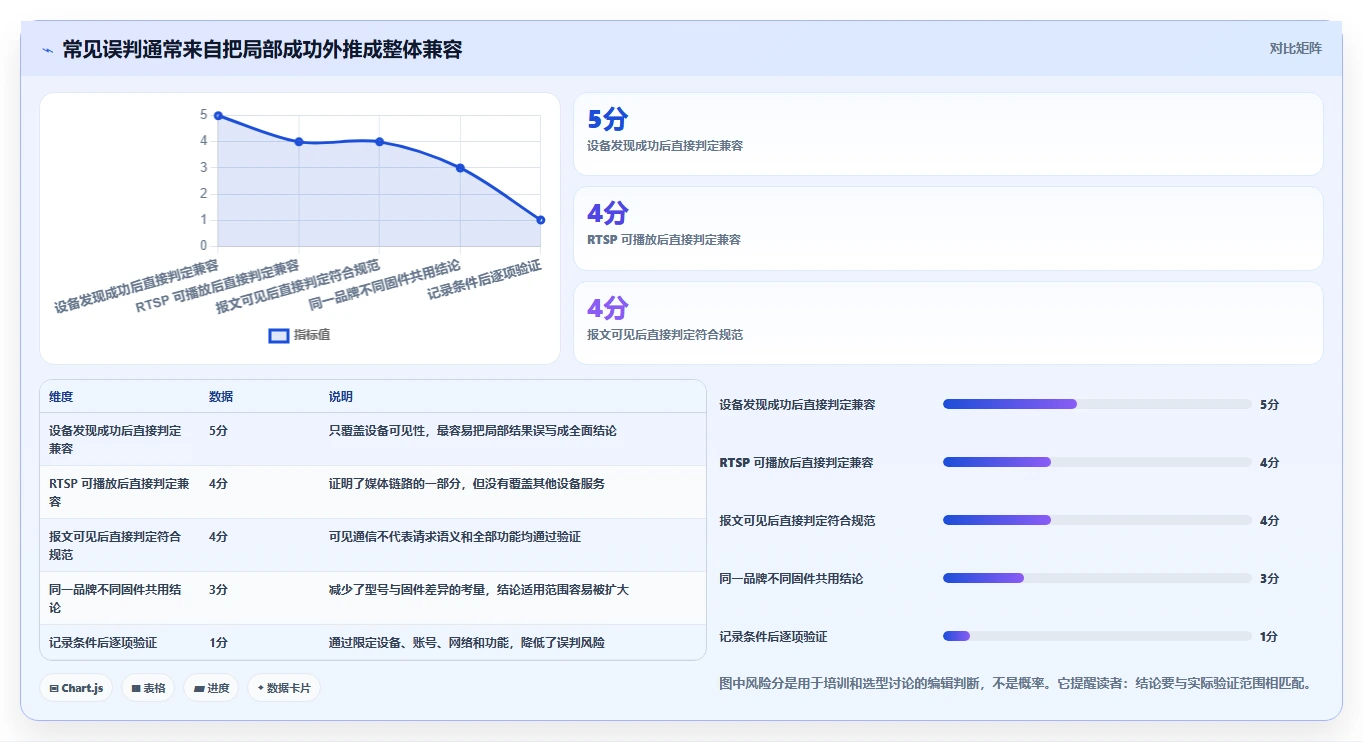Click table cell 报文可见后直接判定符合规范

coord(119,545)
